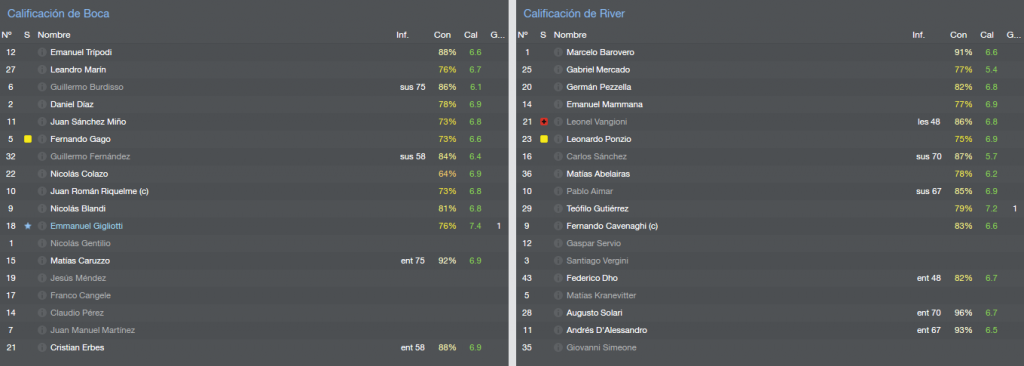Select player Andrés D'Alessandro
Image resolution: width=1024 pixels, height=366 pixels.
[607, 330]
